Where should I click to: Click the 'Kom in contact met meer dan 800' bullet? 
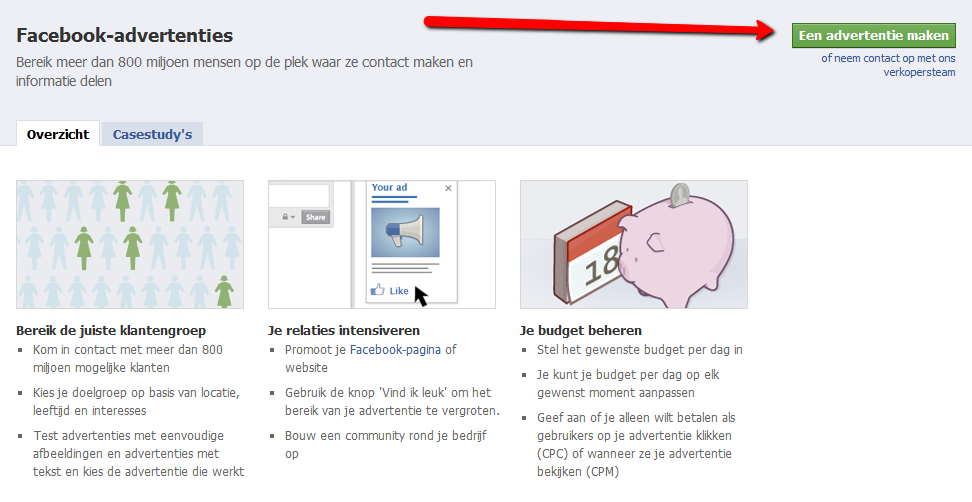point(128,358)
